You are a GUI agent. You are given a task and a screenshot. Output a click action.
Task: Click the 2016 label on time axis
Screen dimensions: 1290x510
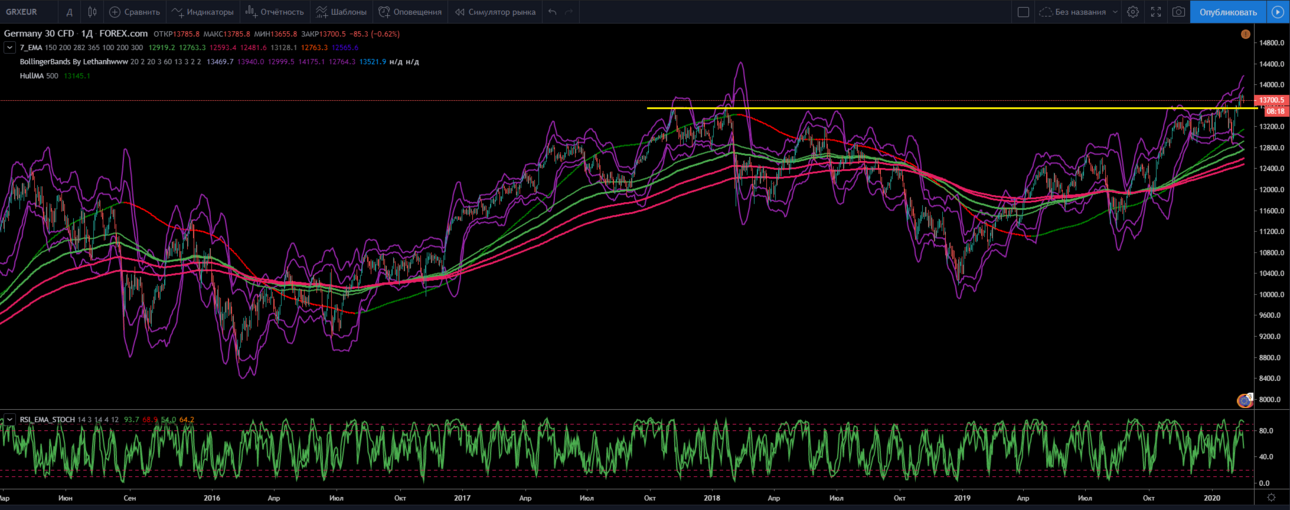tap(212, 496)
